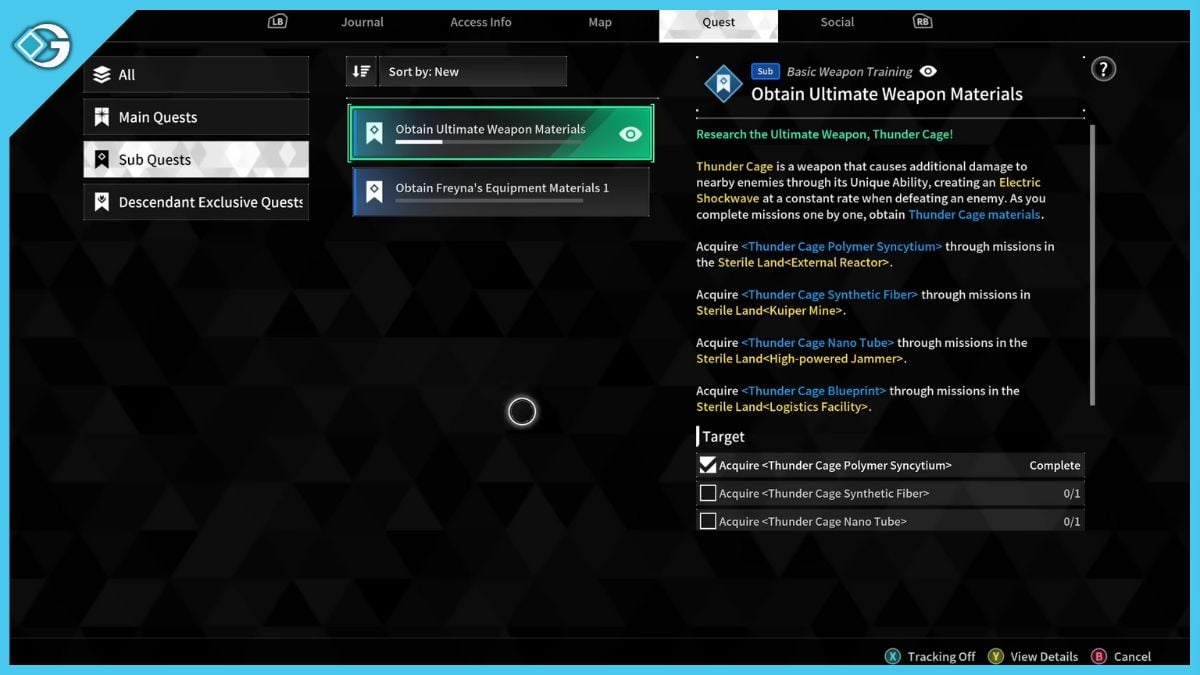This screenshot has width=1200, height=675.
Task: Switch to the Social tab
Action: (837, 22)
